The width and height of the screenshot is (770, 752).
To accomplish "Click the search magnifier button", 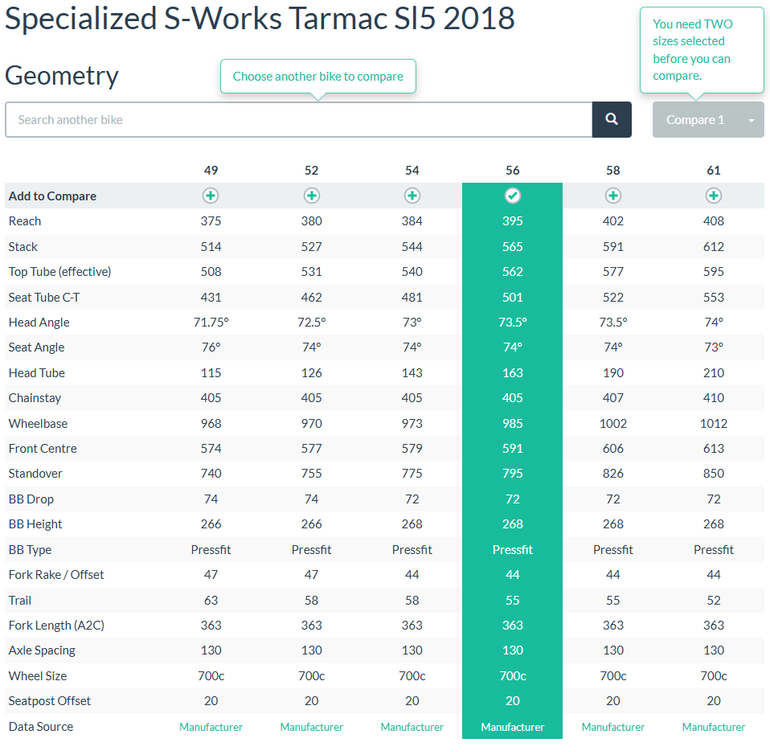I will 611,119.
